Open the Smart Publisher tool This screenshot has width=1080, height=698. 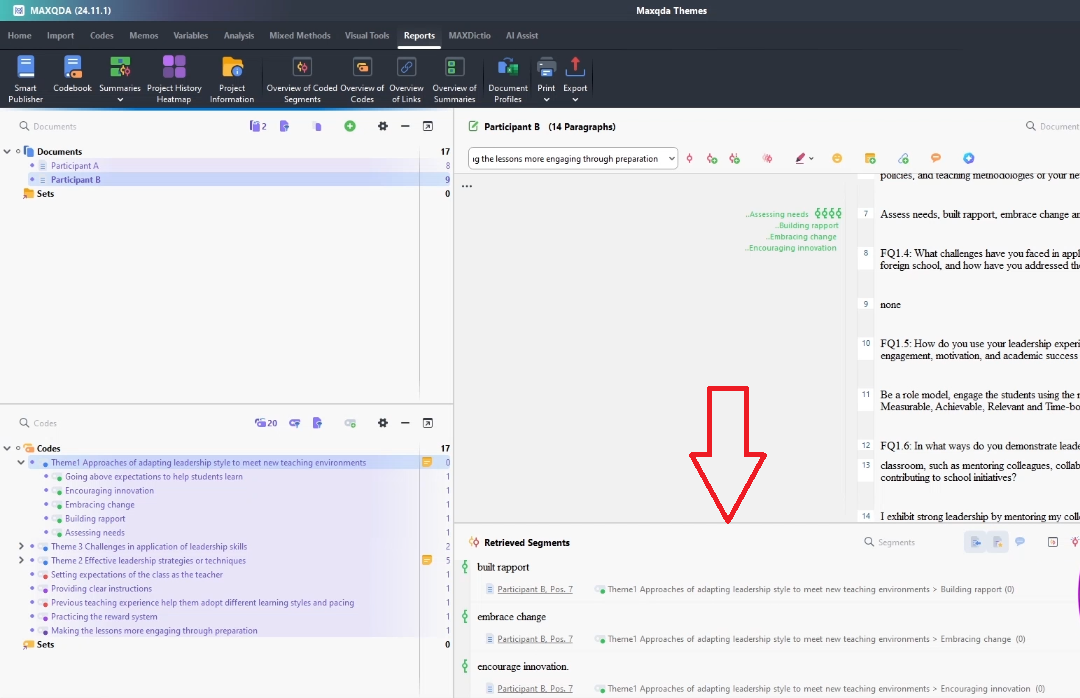pos(26,78)
